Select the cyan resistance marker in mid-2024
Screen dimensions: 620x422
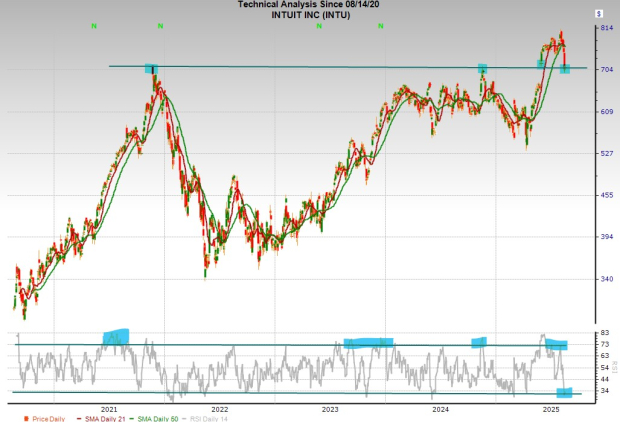point(482,69)
